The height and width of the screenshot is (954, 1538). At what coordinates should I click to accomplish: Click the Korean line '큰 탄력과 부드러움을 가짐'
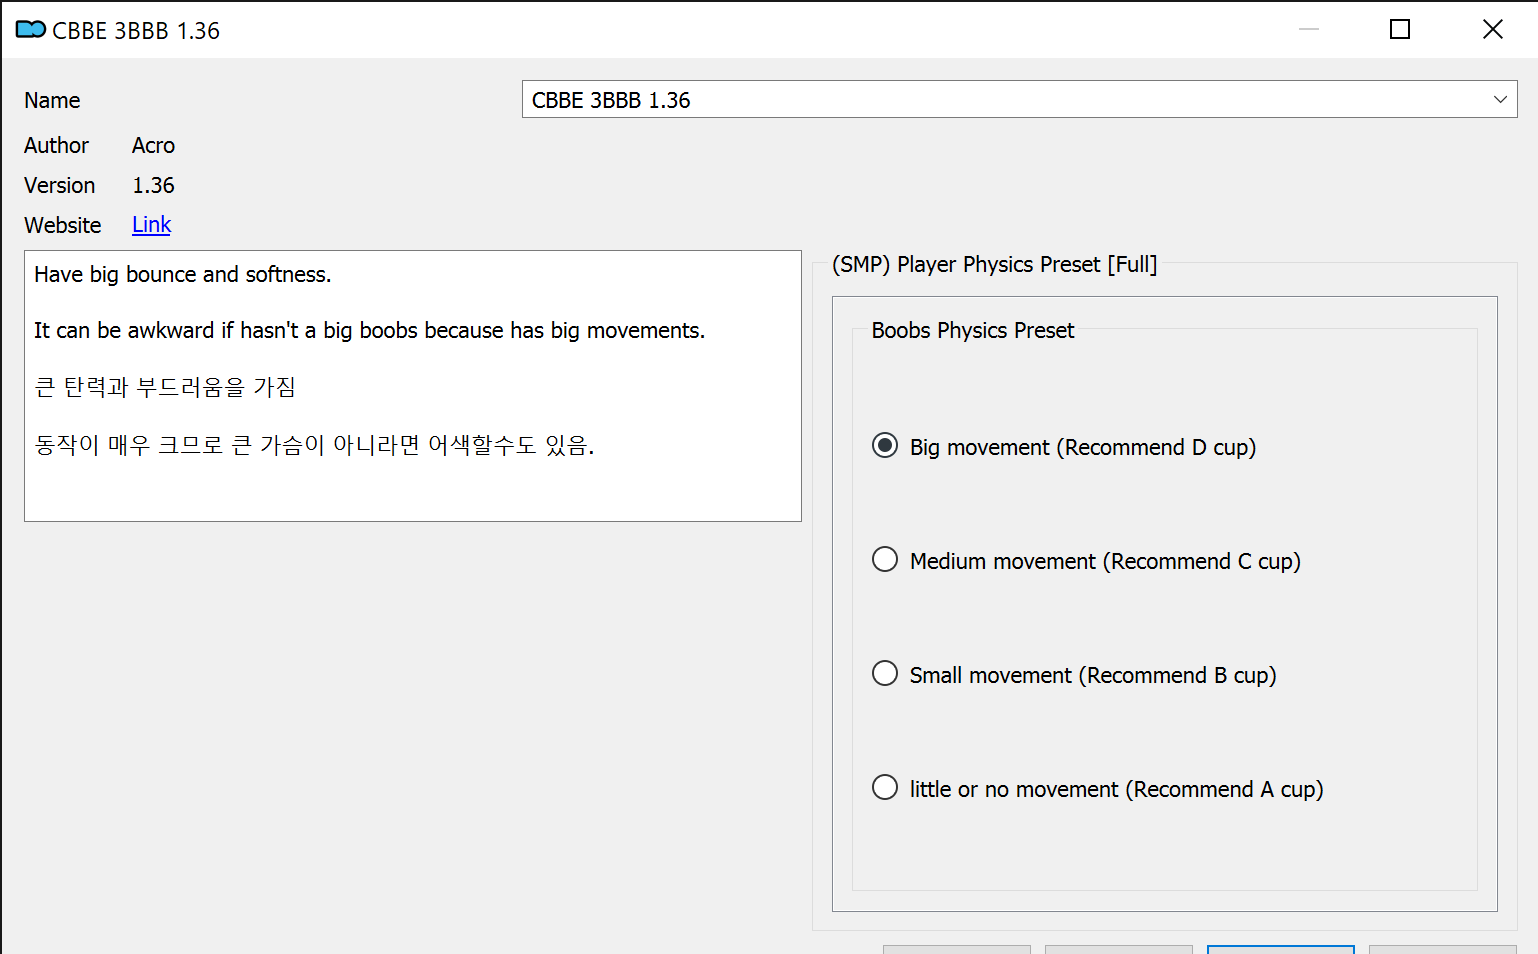[x=165, y=387]
